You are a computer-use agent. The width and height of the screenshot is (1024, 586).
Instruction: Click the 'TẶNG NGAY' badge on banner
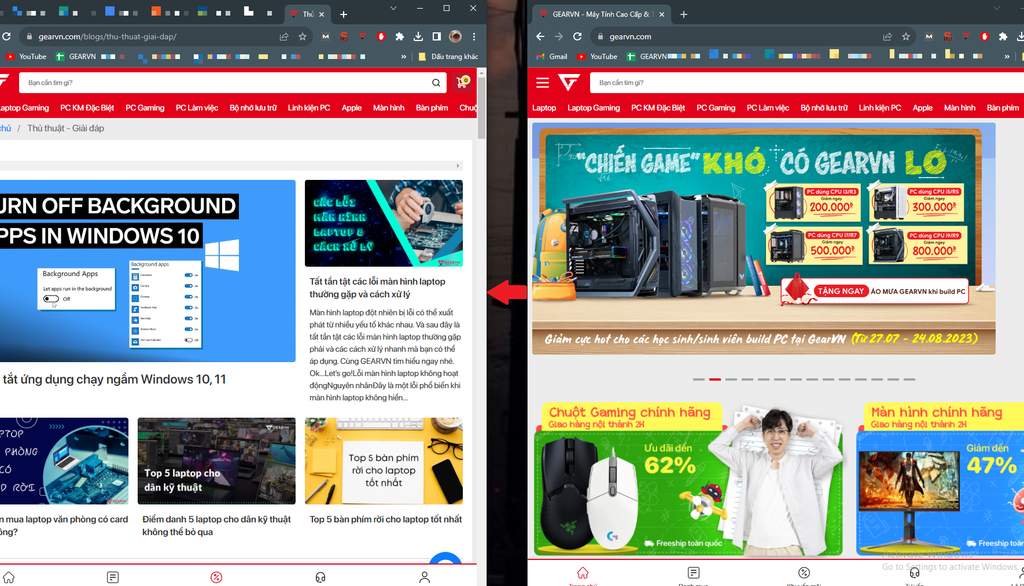point(840,291)
